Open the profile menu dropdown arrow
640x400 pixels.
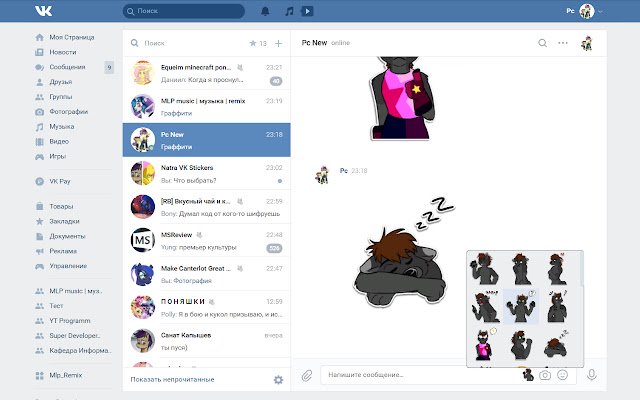coord(600,11)
